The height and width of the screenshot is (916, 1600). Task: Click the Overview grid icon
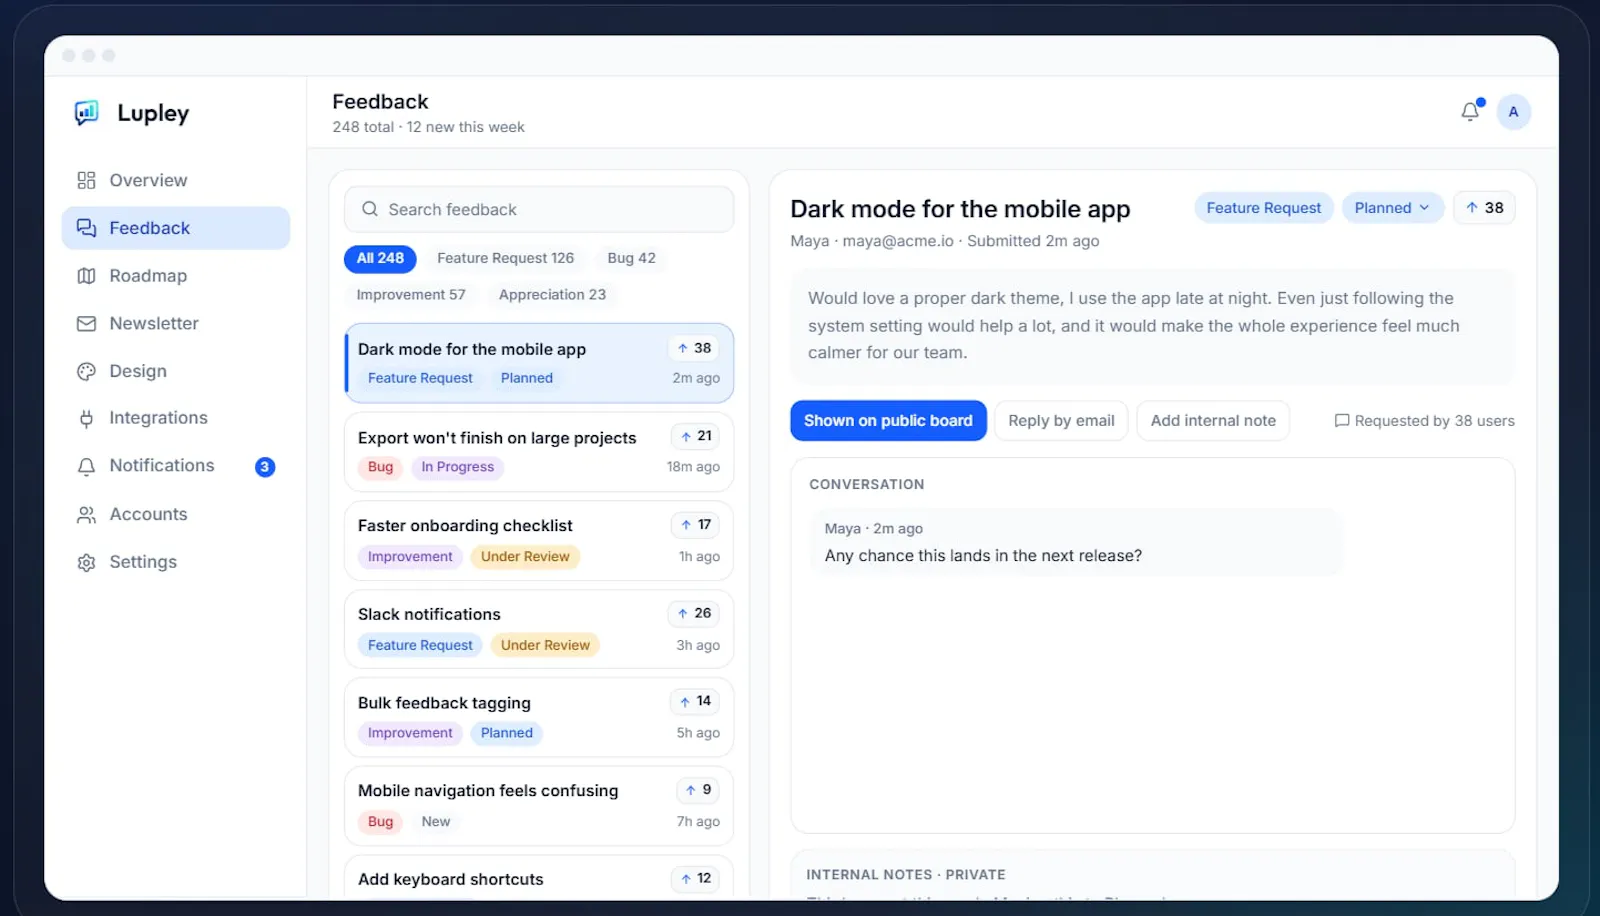coord(87,180)
